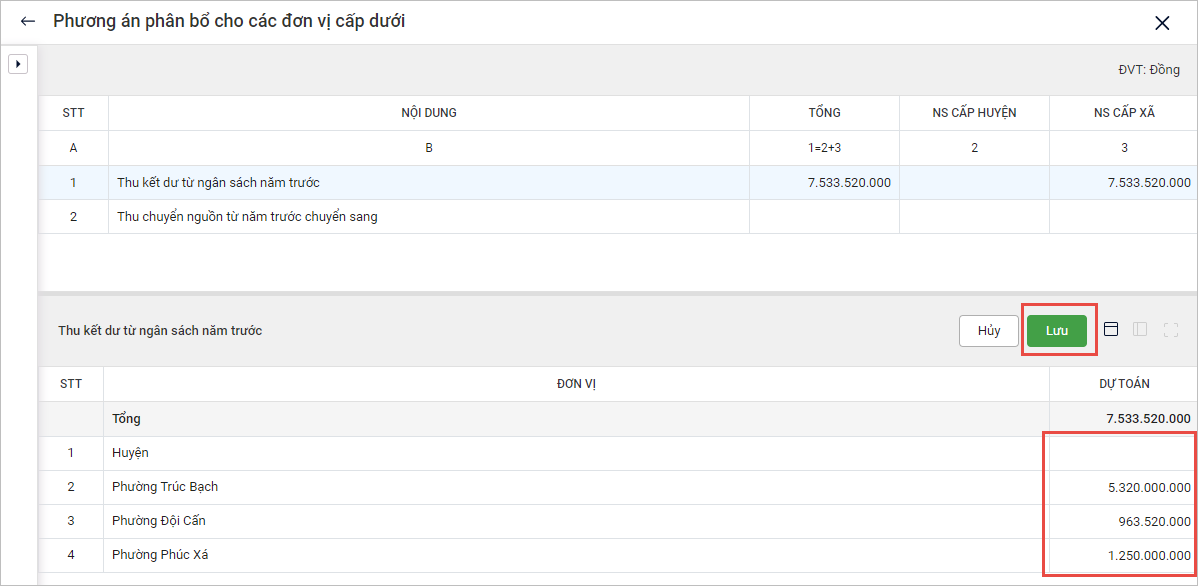
Task: Switch to horizontal split panel layout
Action: pyautogui.click(x=1110, y=329)
